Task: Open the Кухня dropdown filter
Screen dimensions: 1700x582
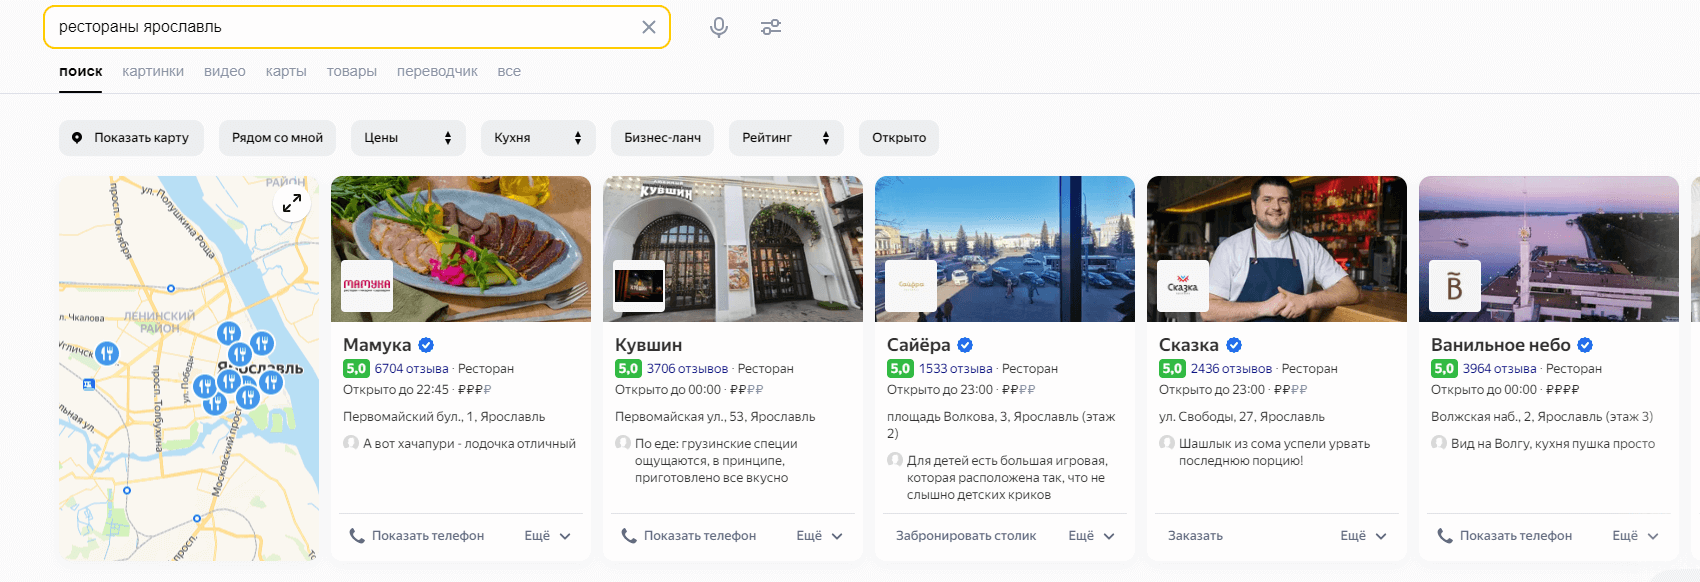Action: (x=538, y=138)
